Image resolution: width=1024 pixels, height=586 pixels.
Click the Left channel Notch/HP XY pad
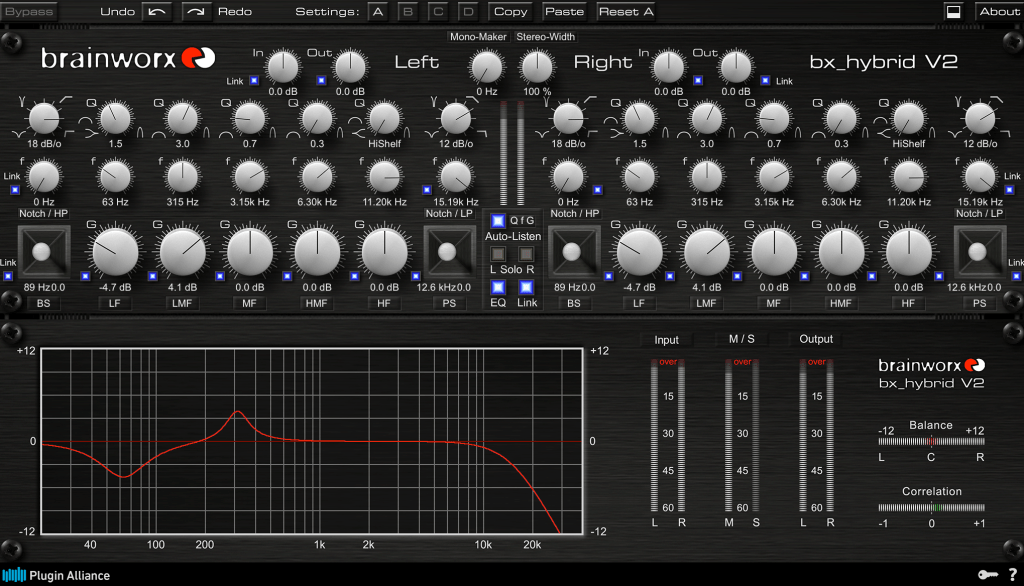[x=41, y=252]
